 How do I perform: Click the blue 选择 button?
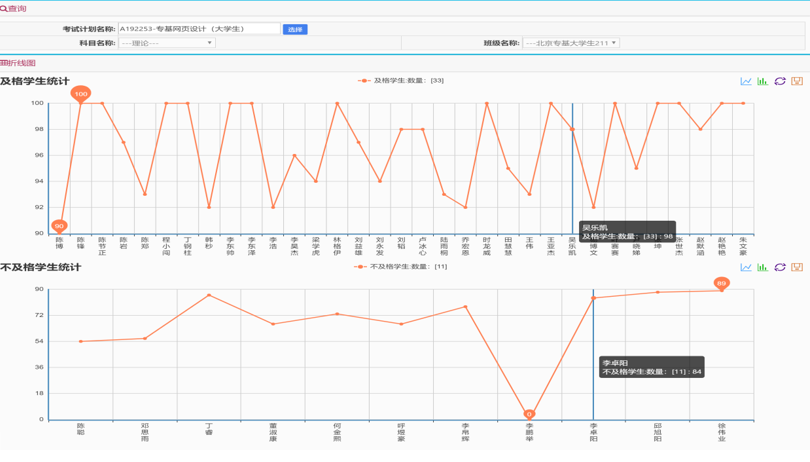coord(295,29)
